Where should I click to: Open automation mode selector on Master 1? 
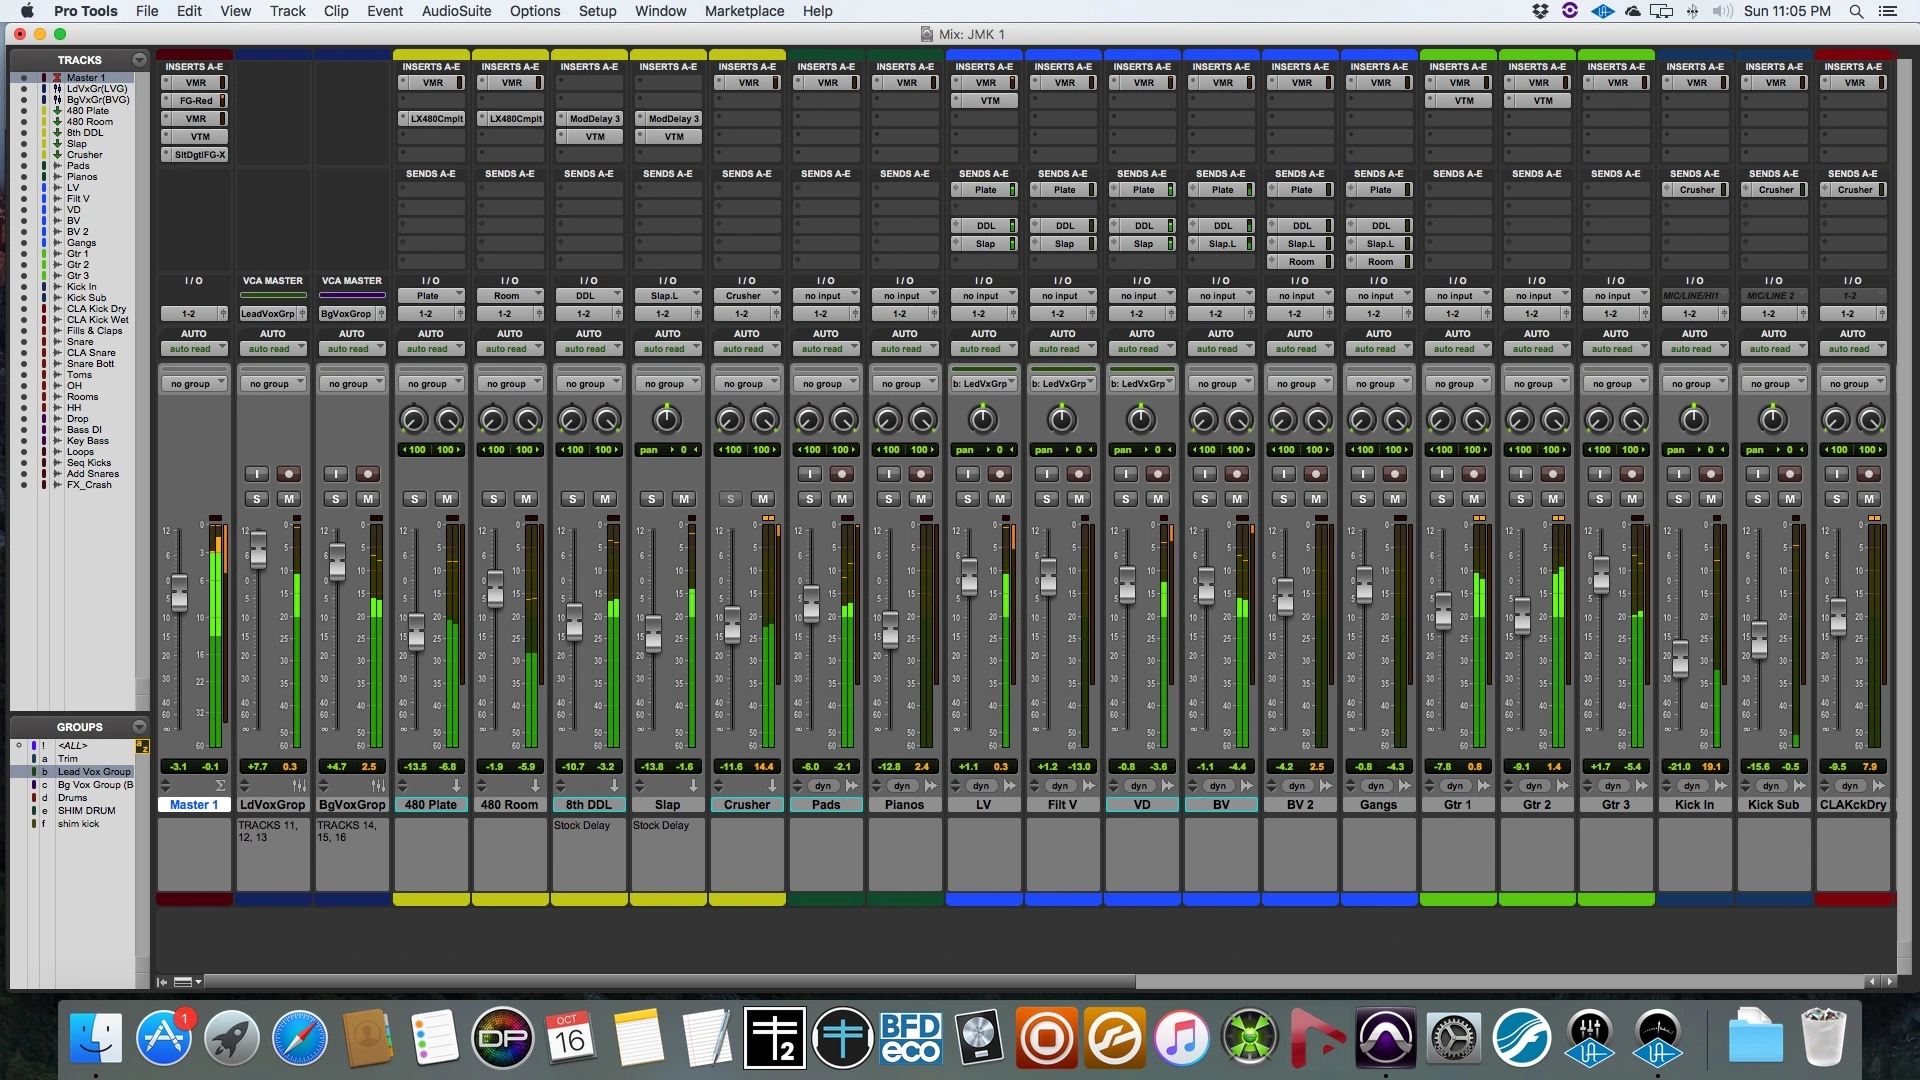(194, 349)
